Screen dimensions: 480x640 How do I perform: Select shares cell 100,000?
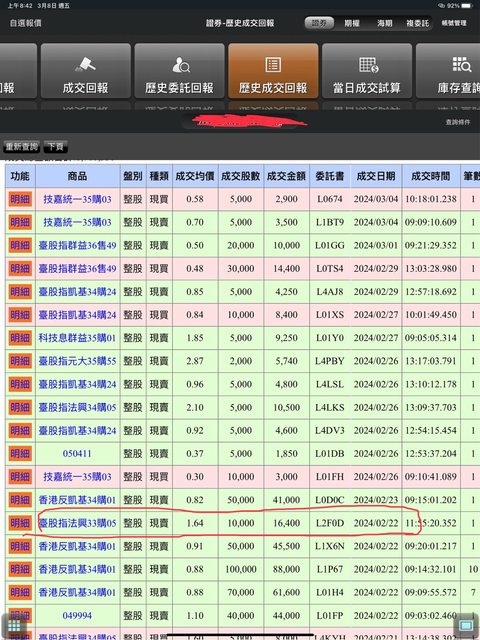(241, 569)
